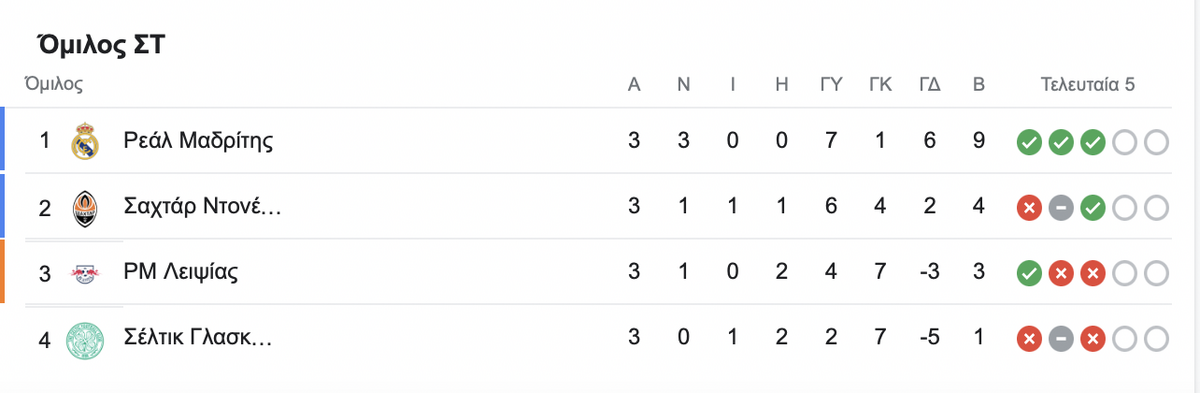Viewport: 1200px width, 393px height.
Task: Click Leipzig's green win checkmark icon
Action: point(1029,273)
